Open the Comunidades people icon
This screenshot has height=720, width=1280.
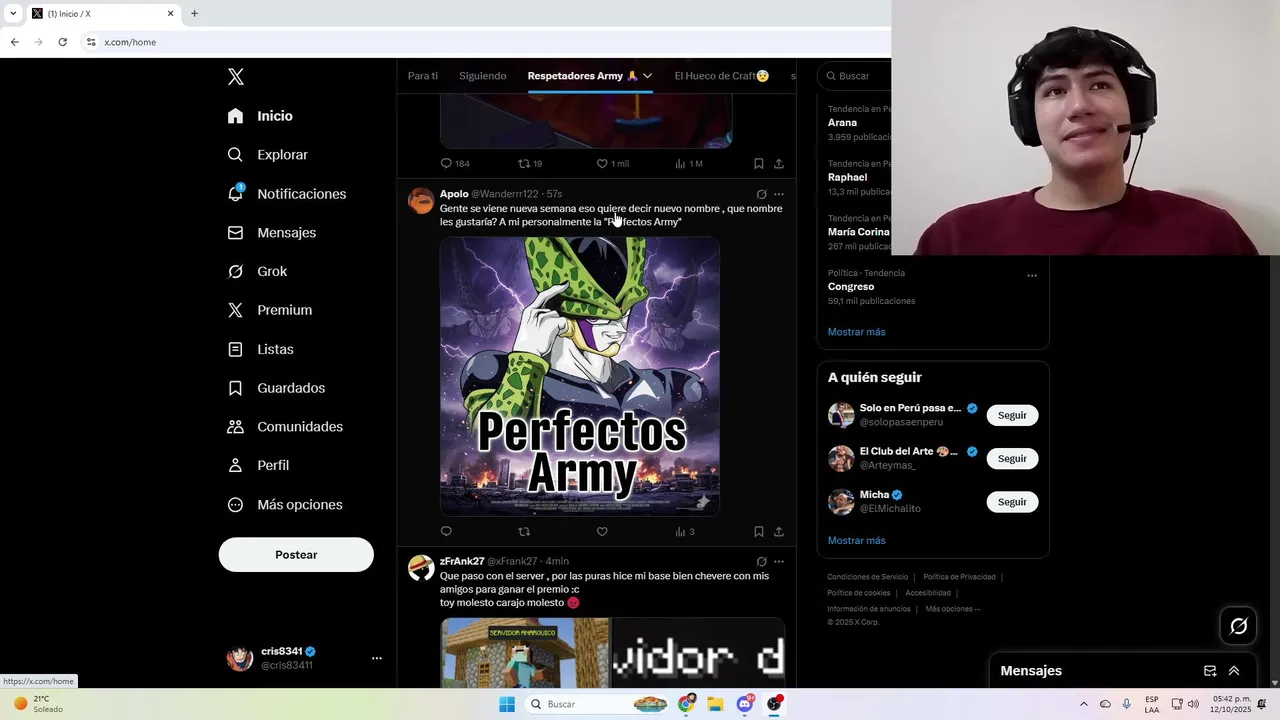pyautogui.click(x=235, y=426)
